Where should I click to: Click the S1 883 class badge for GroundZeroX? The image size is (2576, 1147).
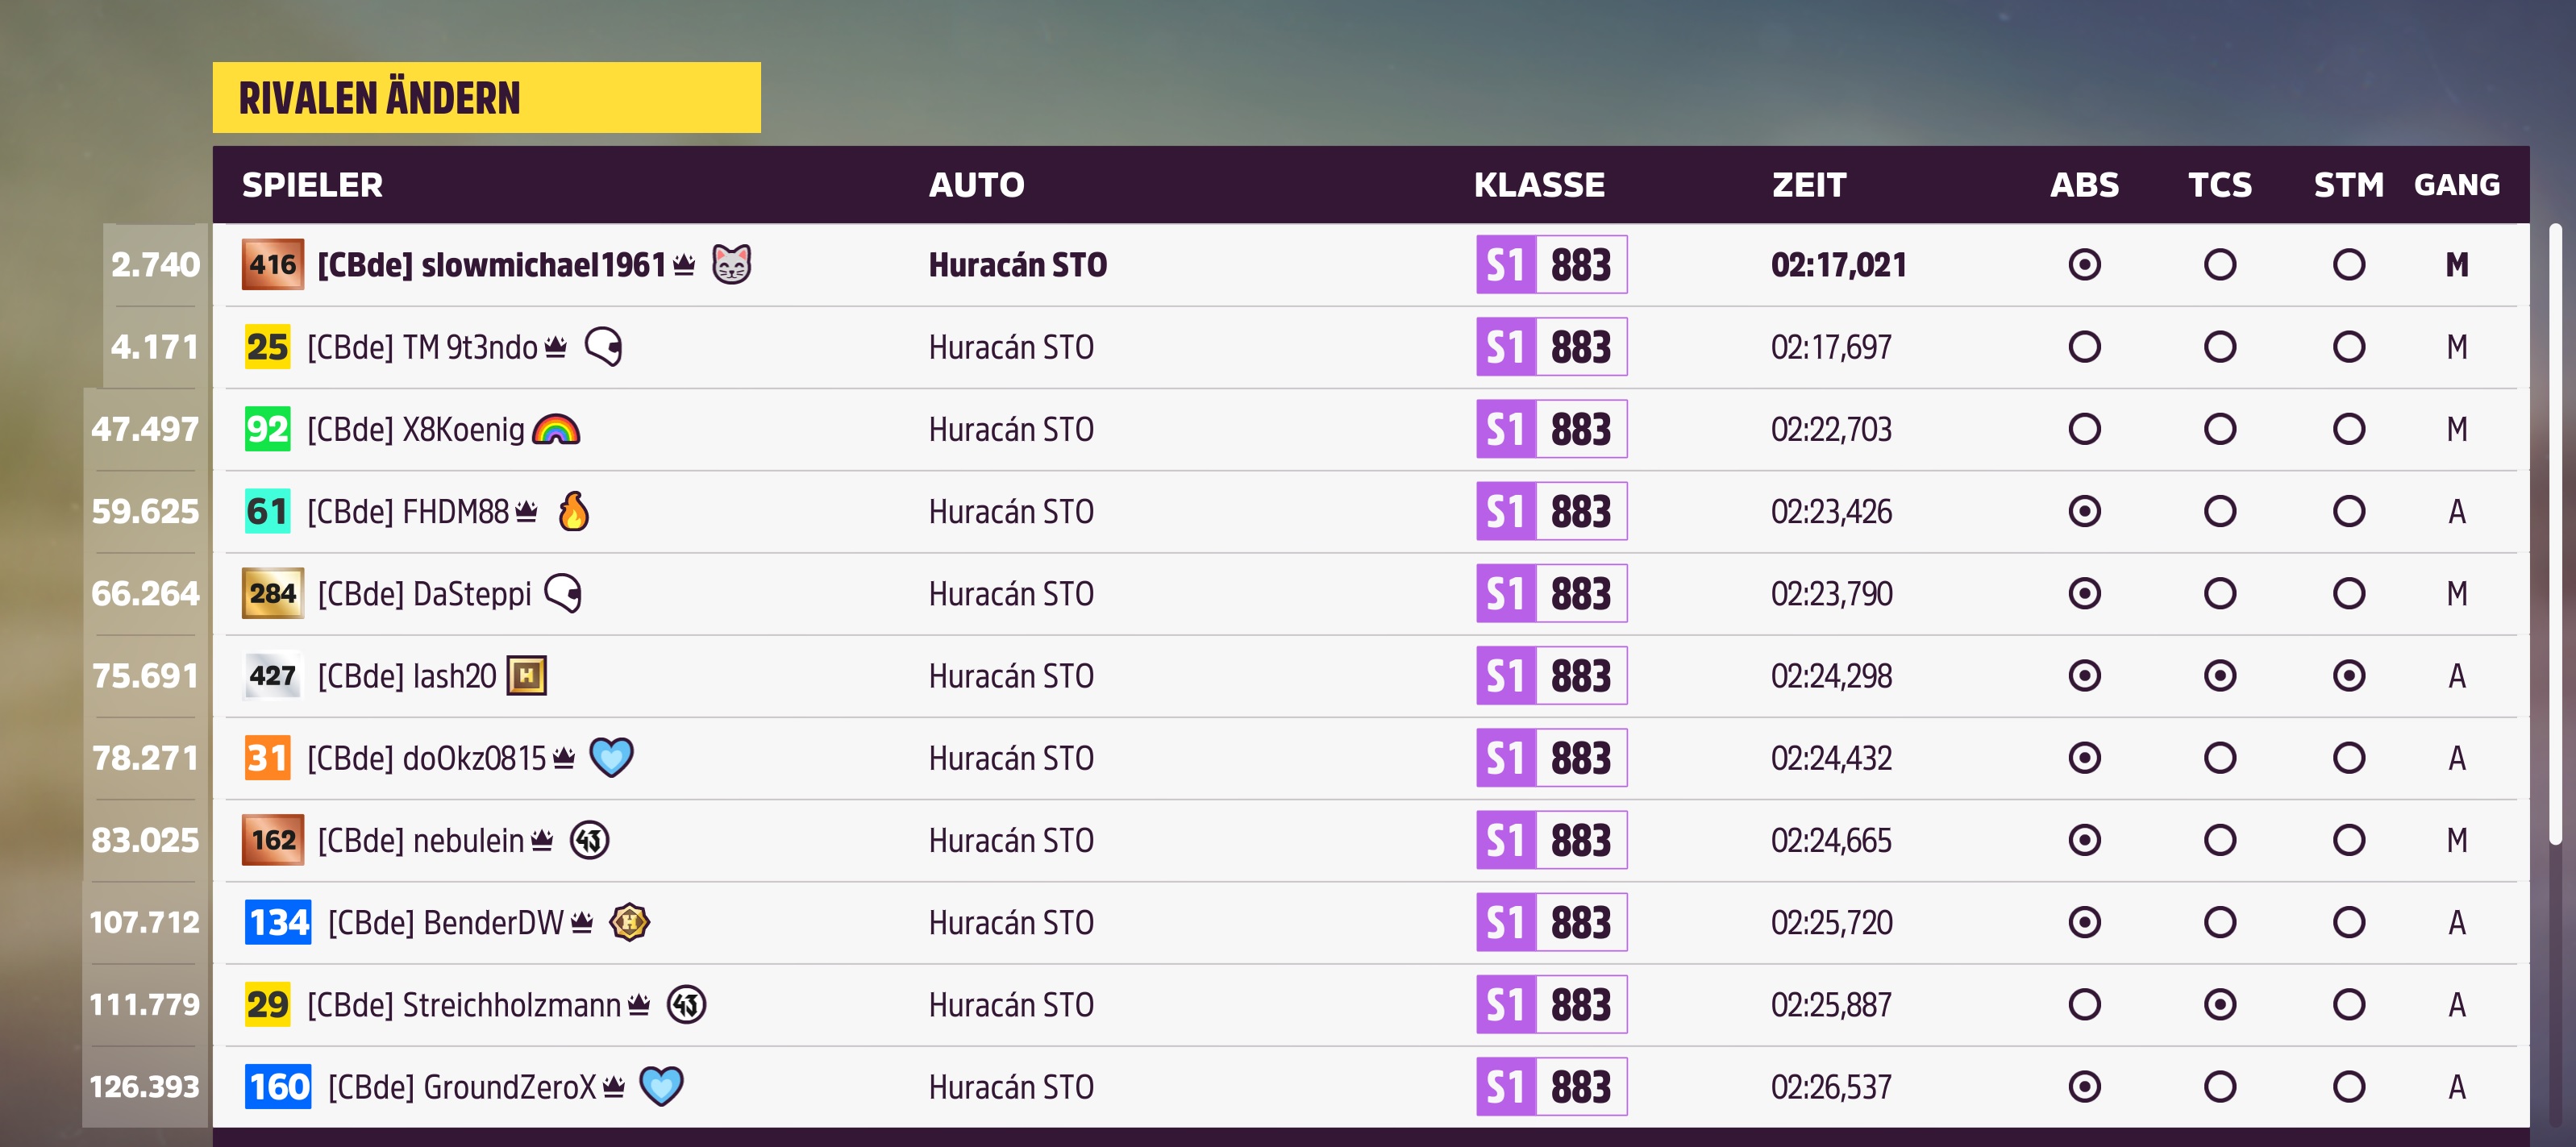[1551, 1086]
